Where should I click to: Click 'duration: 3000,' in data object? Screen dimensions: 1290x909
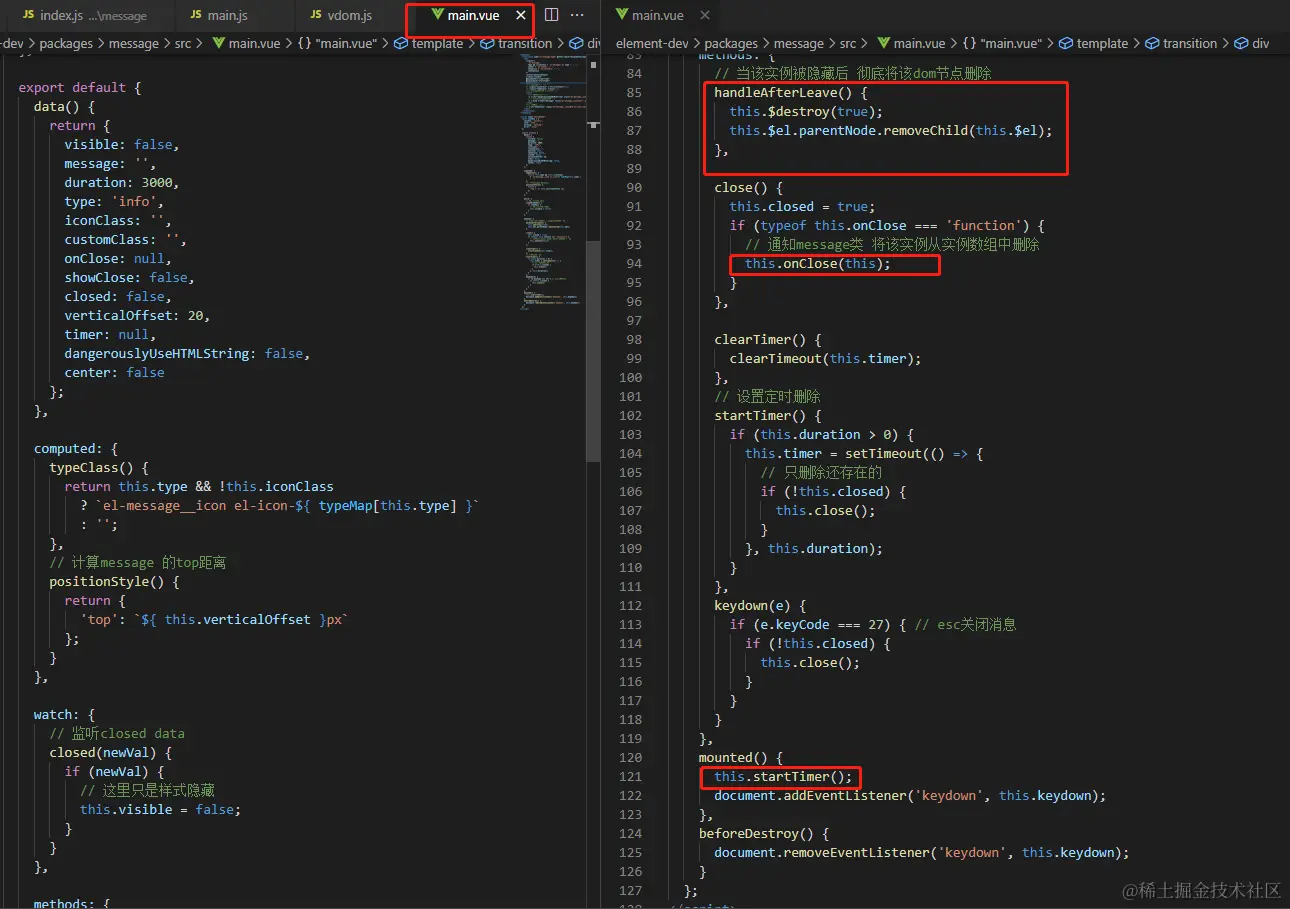122,183
